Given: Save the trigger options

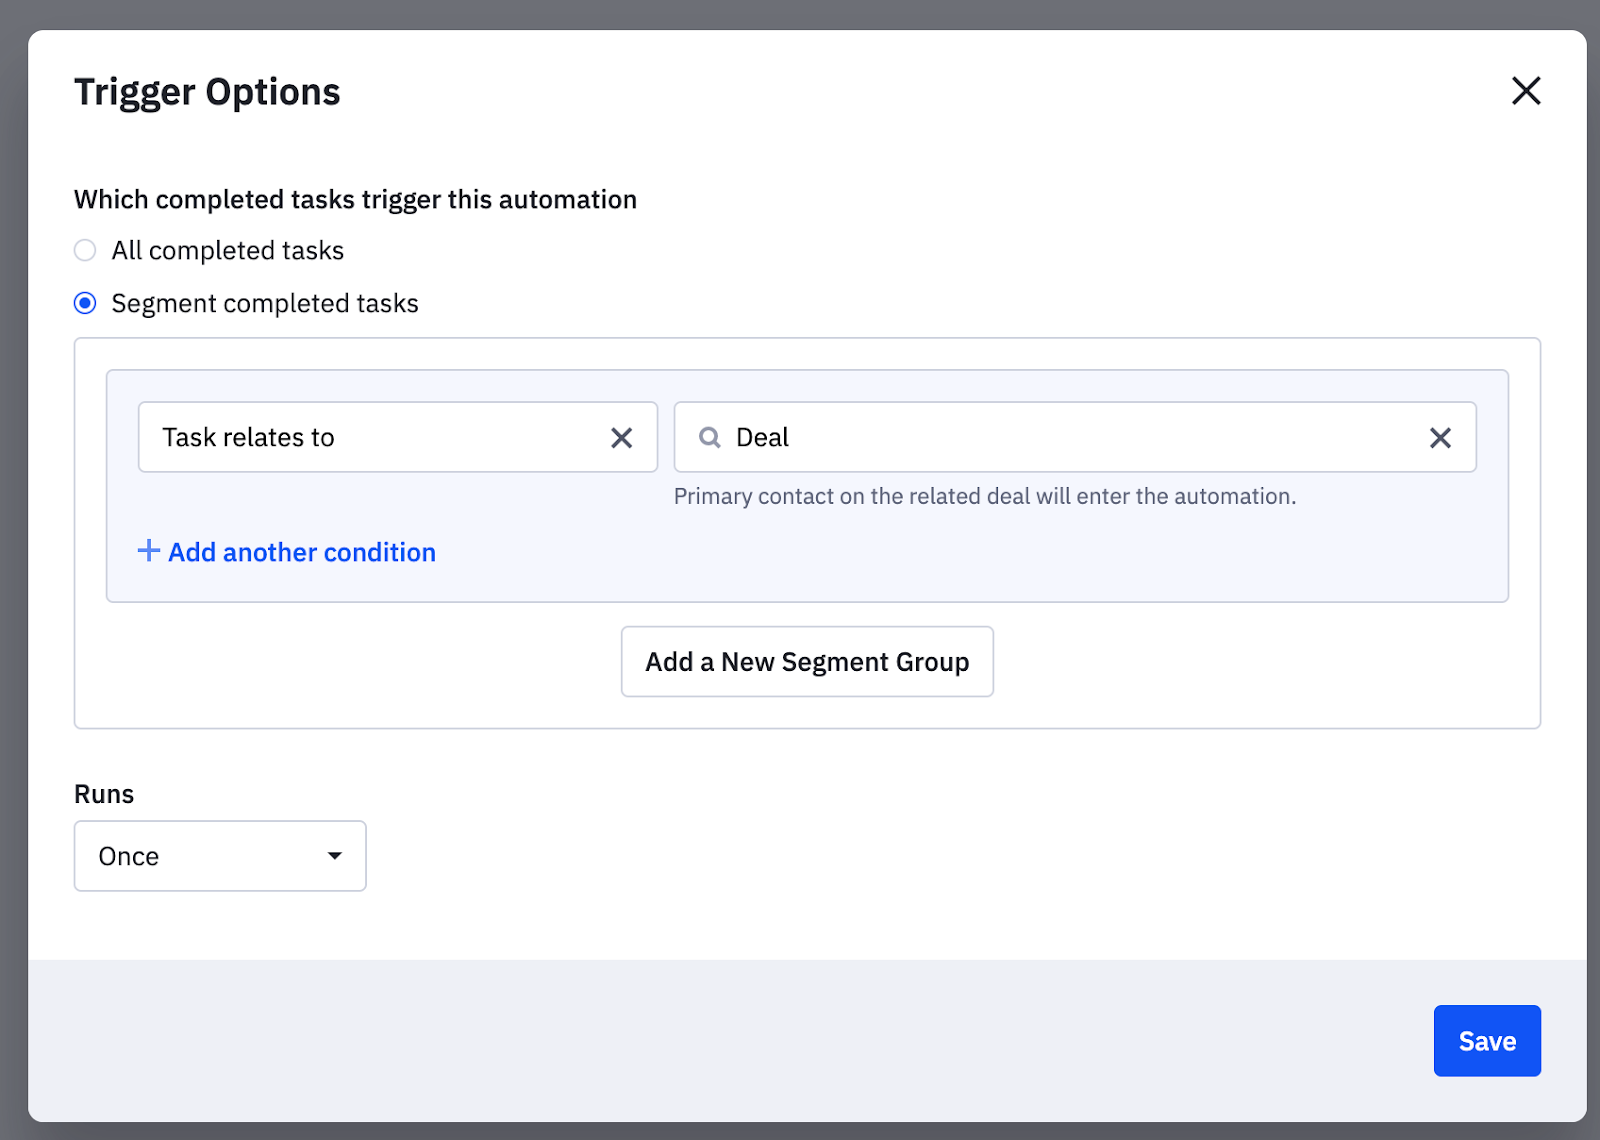Looking at the screenshot, I should pos(1486,1041).
